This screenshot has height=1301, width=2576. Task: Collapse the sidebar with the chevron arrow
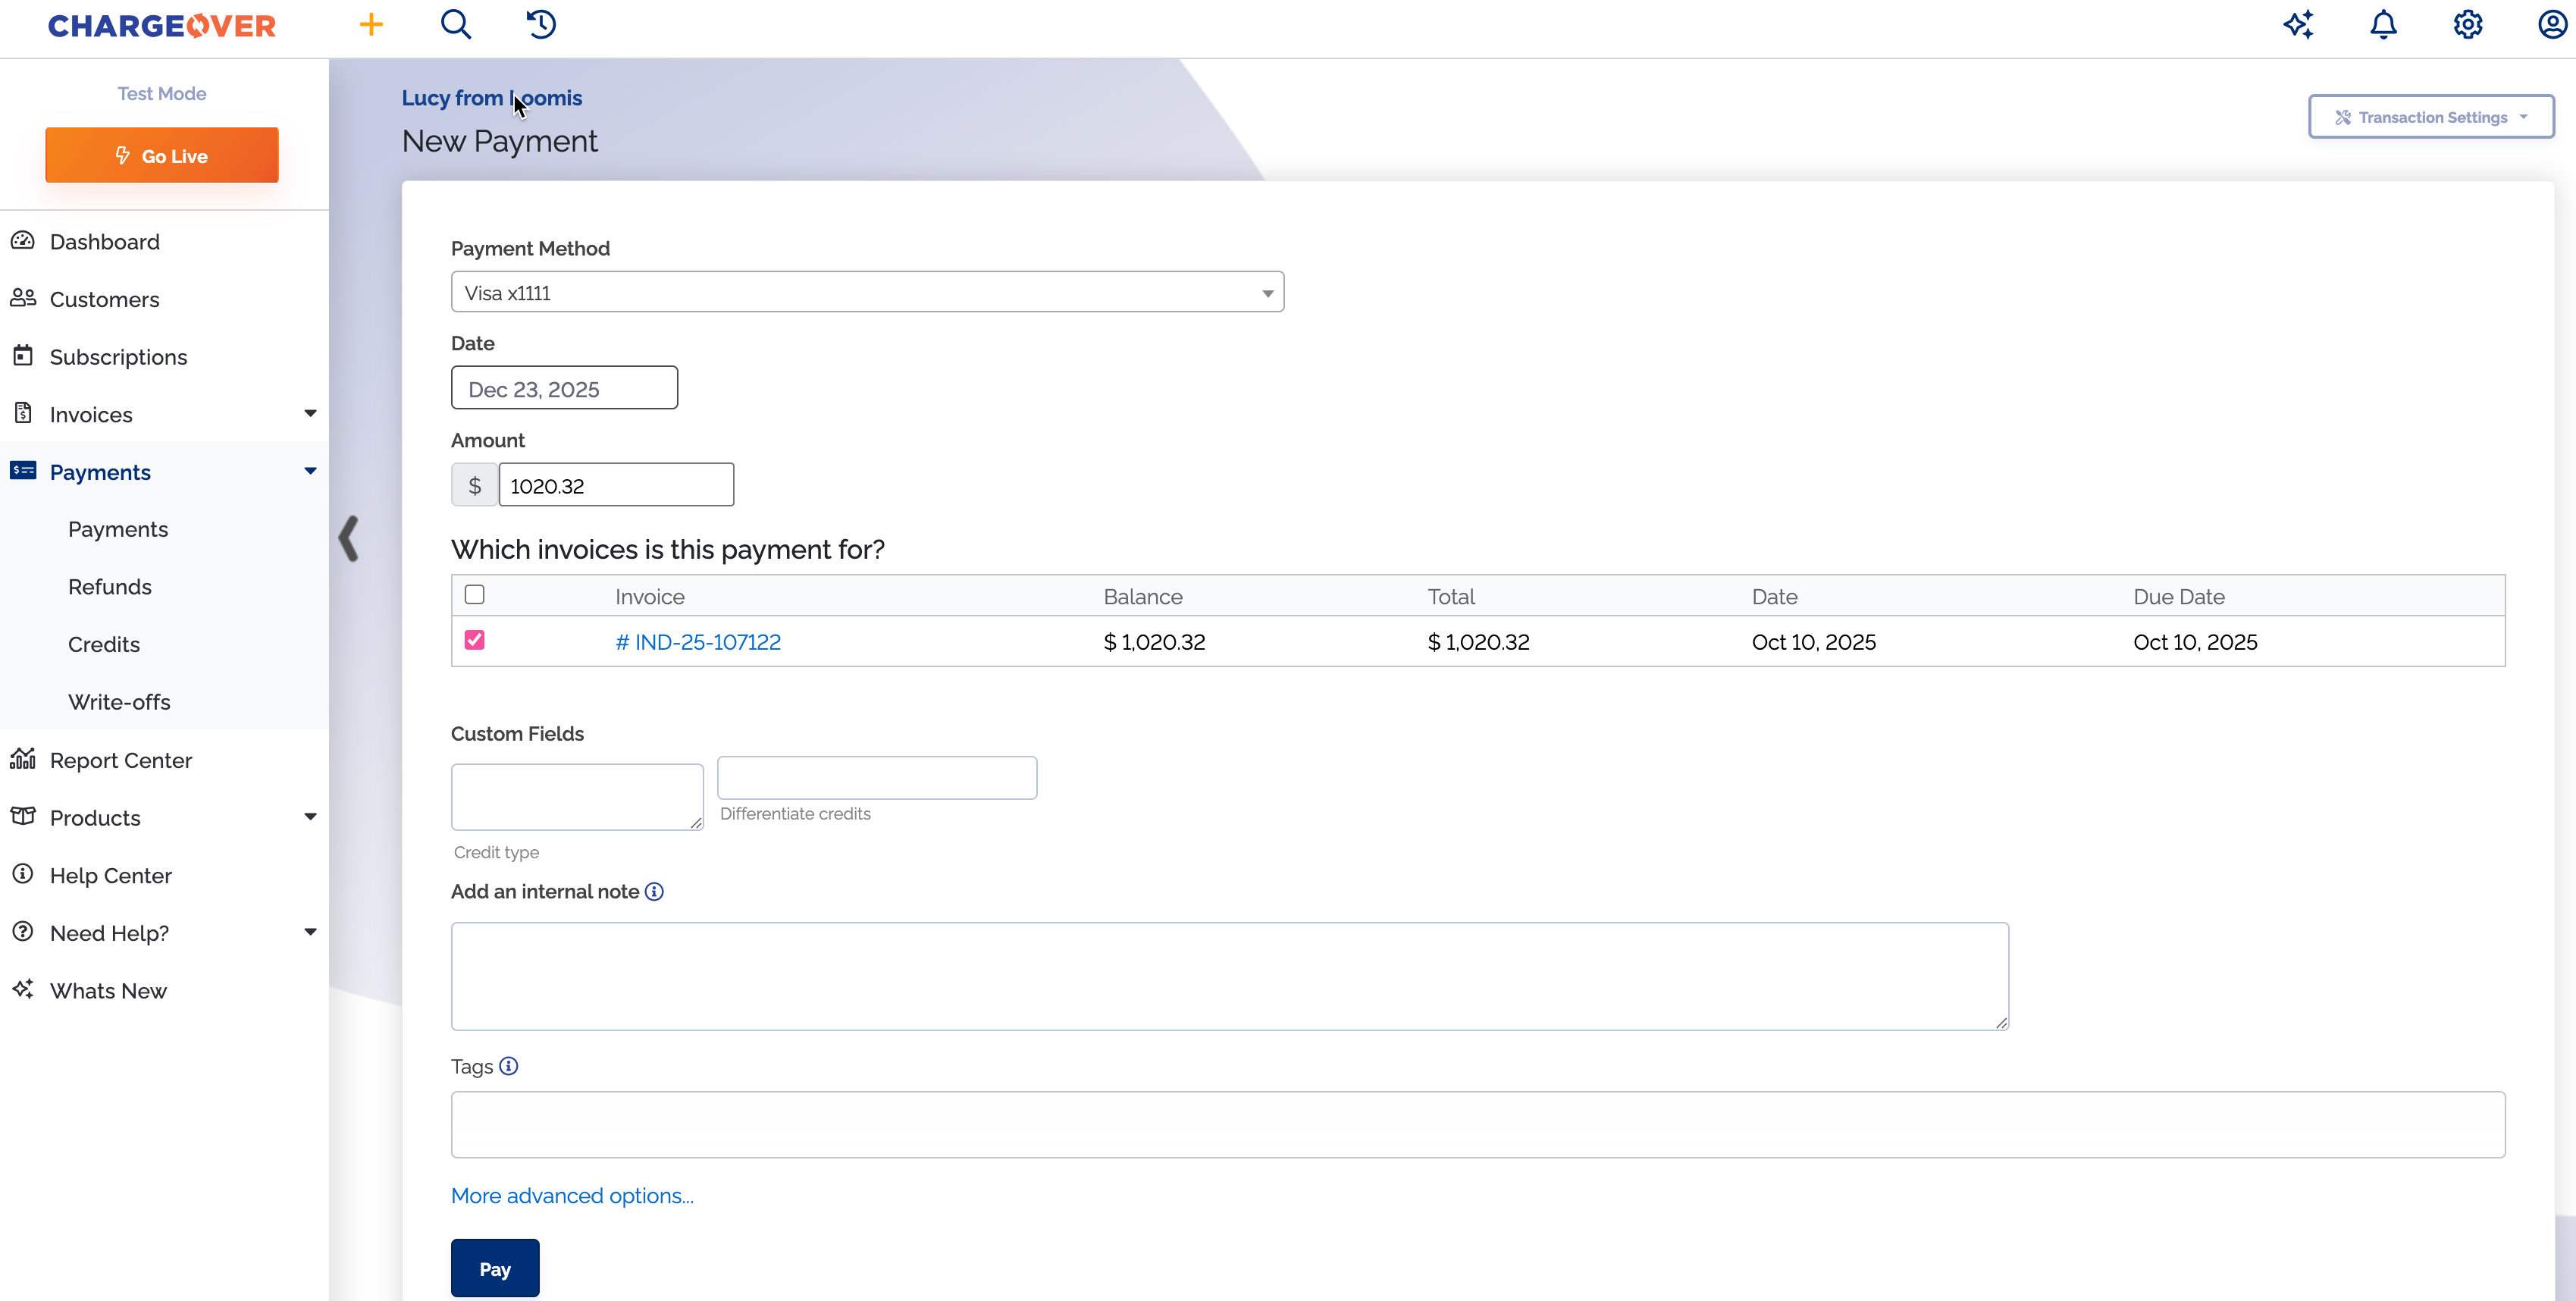[x=348, y=539]
